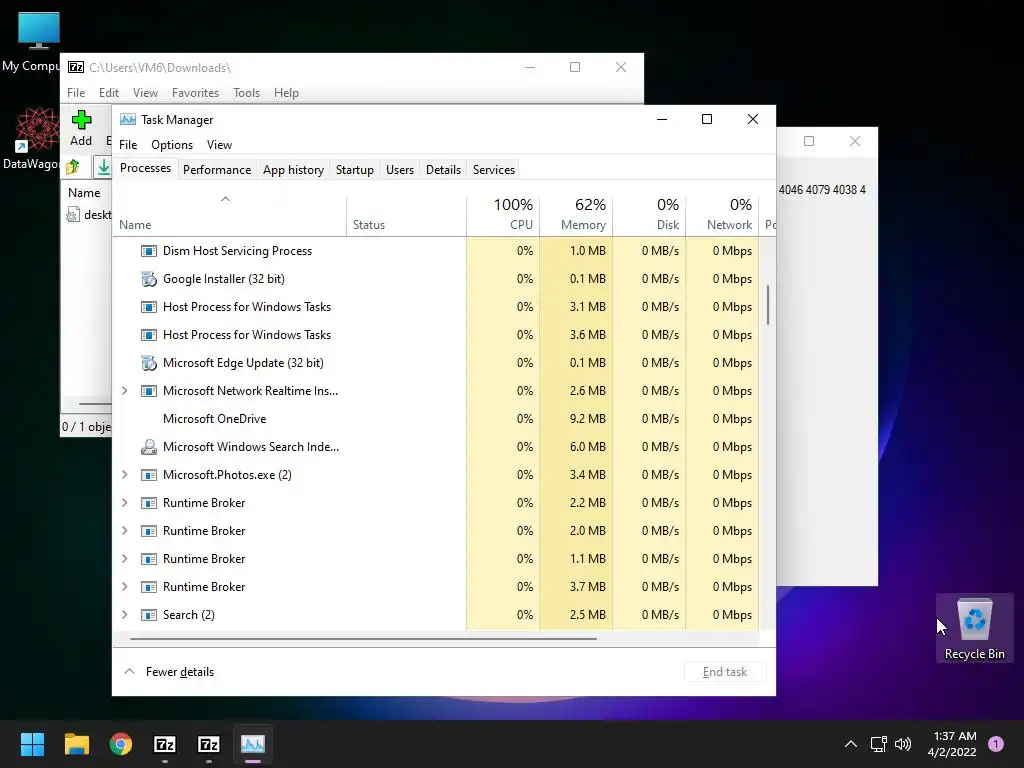Sort processes by Memory column
Screen dimensions: 1024x768
click(577, 215)
